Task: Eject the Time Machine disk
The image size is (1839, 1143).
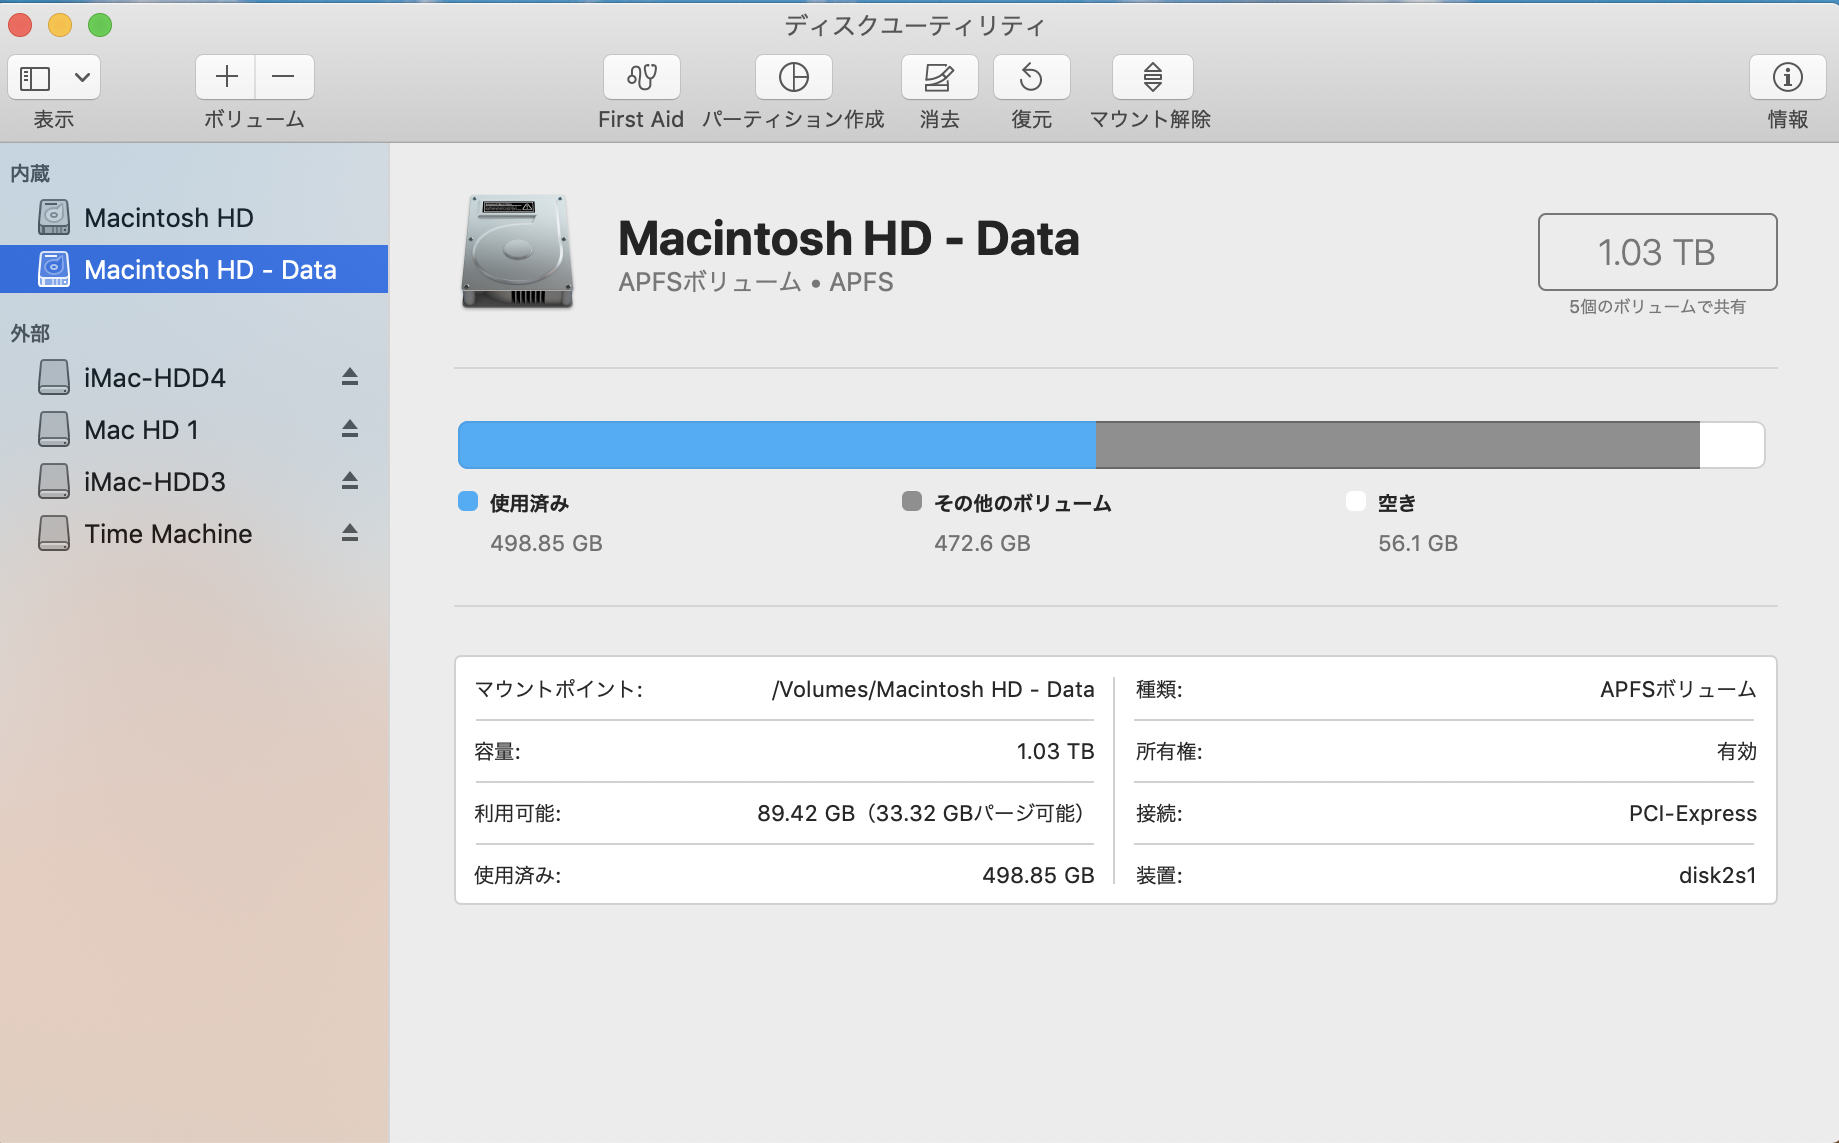Action: click(x=350, y=533)
